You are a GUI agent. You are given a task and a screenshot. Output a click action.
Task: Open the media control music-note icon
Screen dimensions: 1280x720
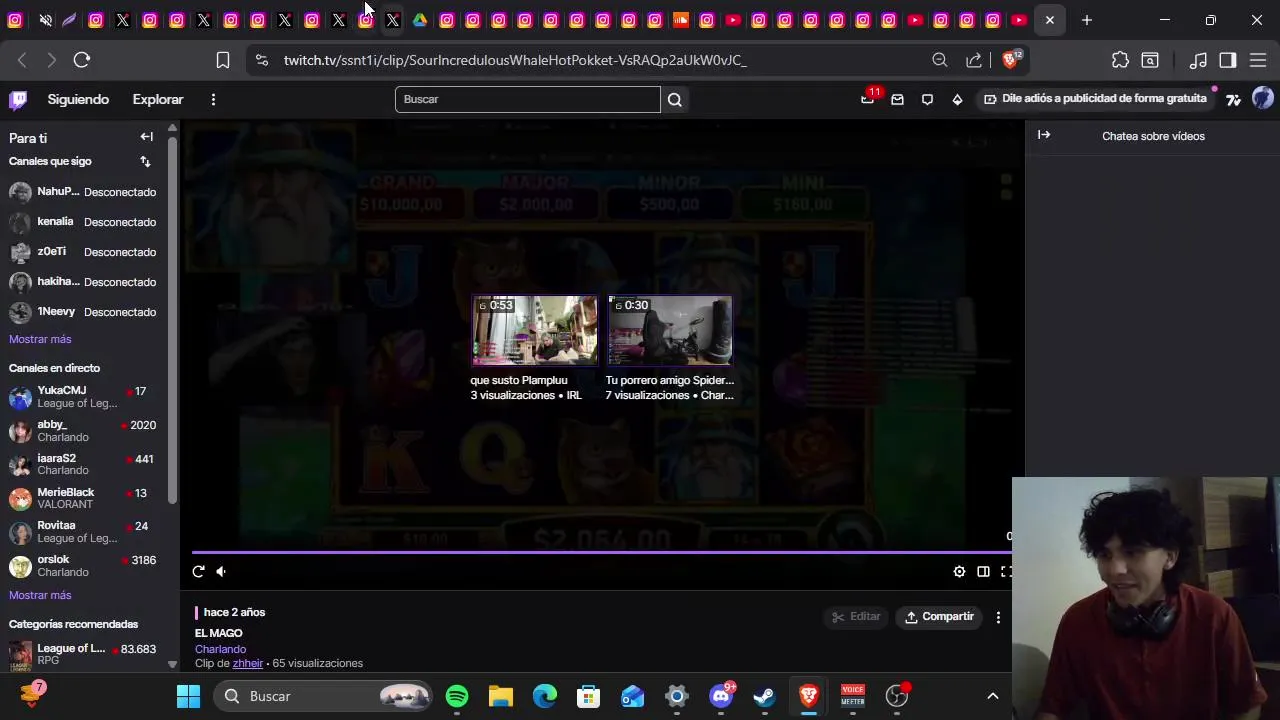pos(1198,60)
